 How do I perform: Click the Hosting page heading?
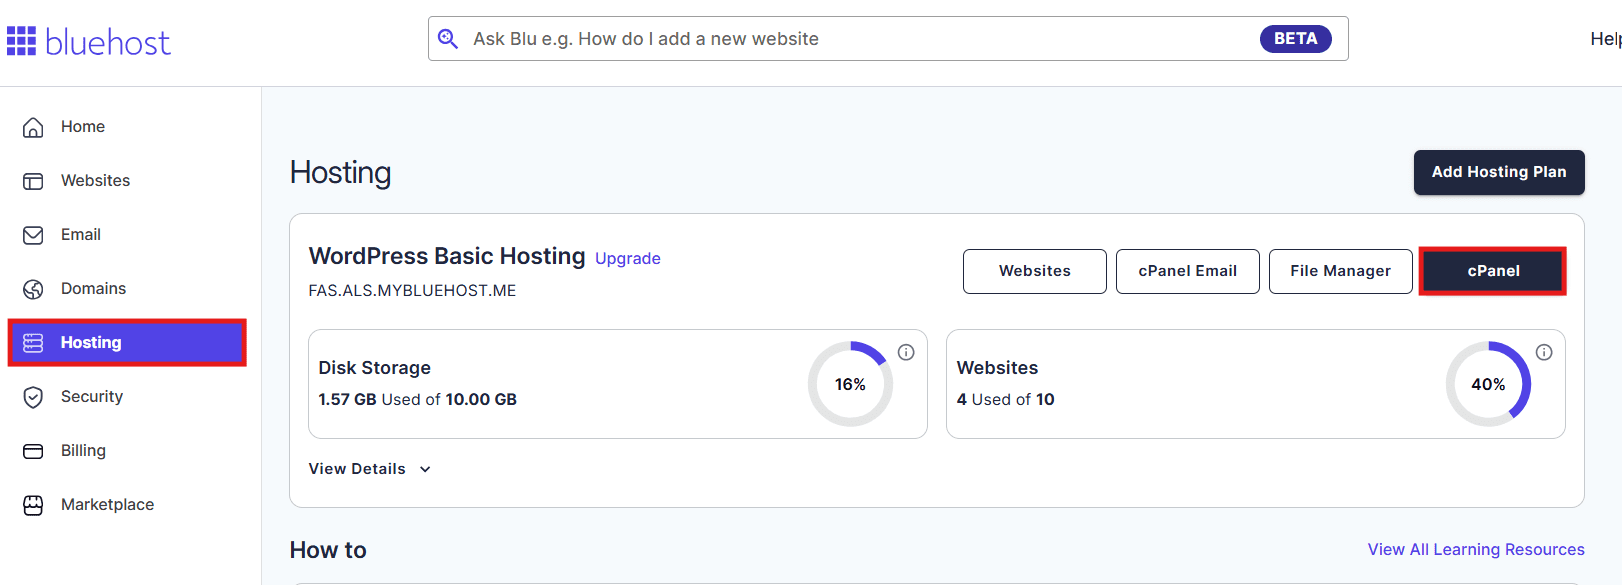(340, 173)
